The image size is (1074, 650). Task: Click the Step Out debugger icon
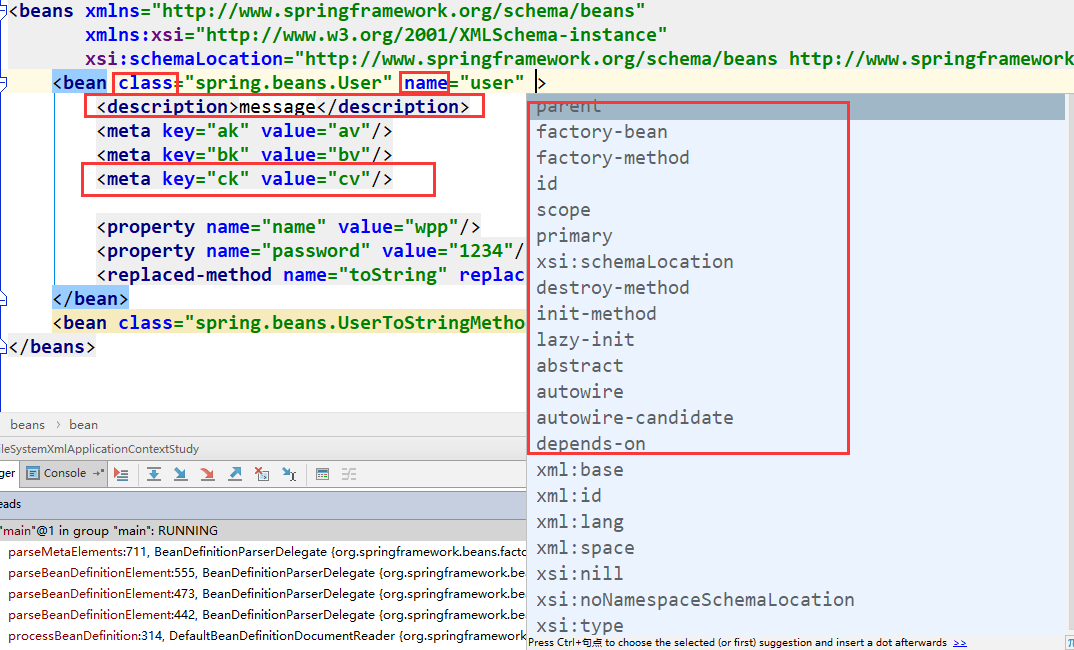[234, 474]
